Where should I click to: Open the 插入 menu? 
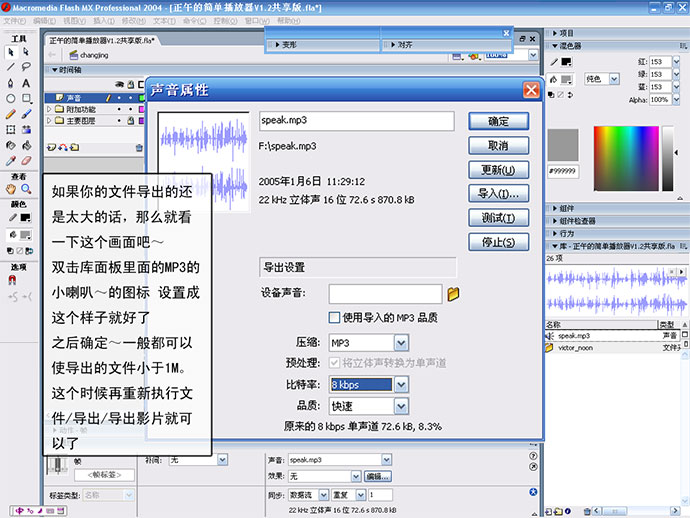point(104,21)
